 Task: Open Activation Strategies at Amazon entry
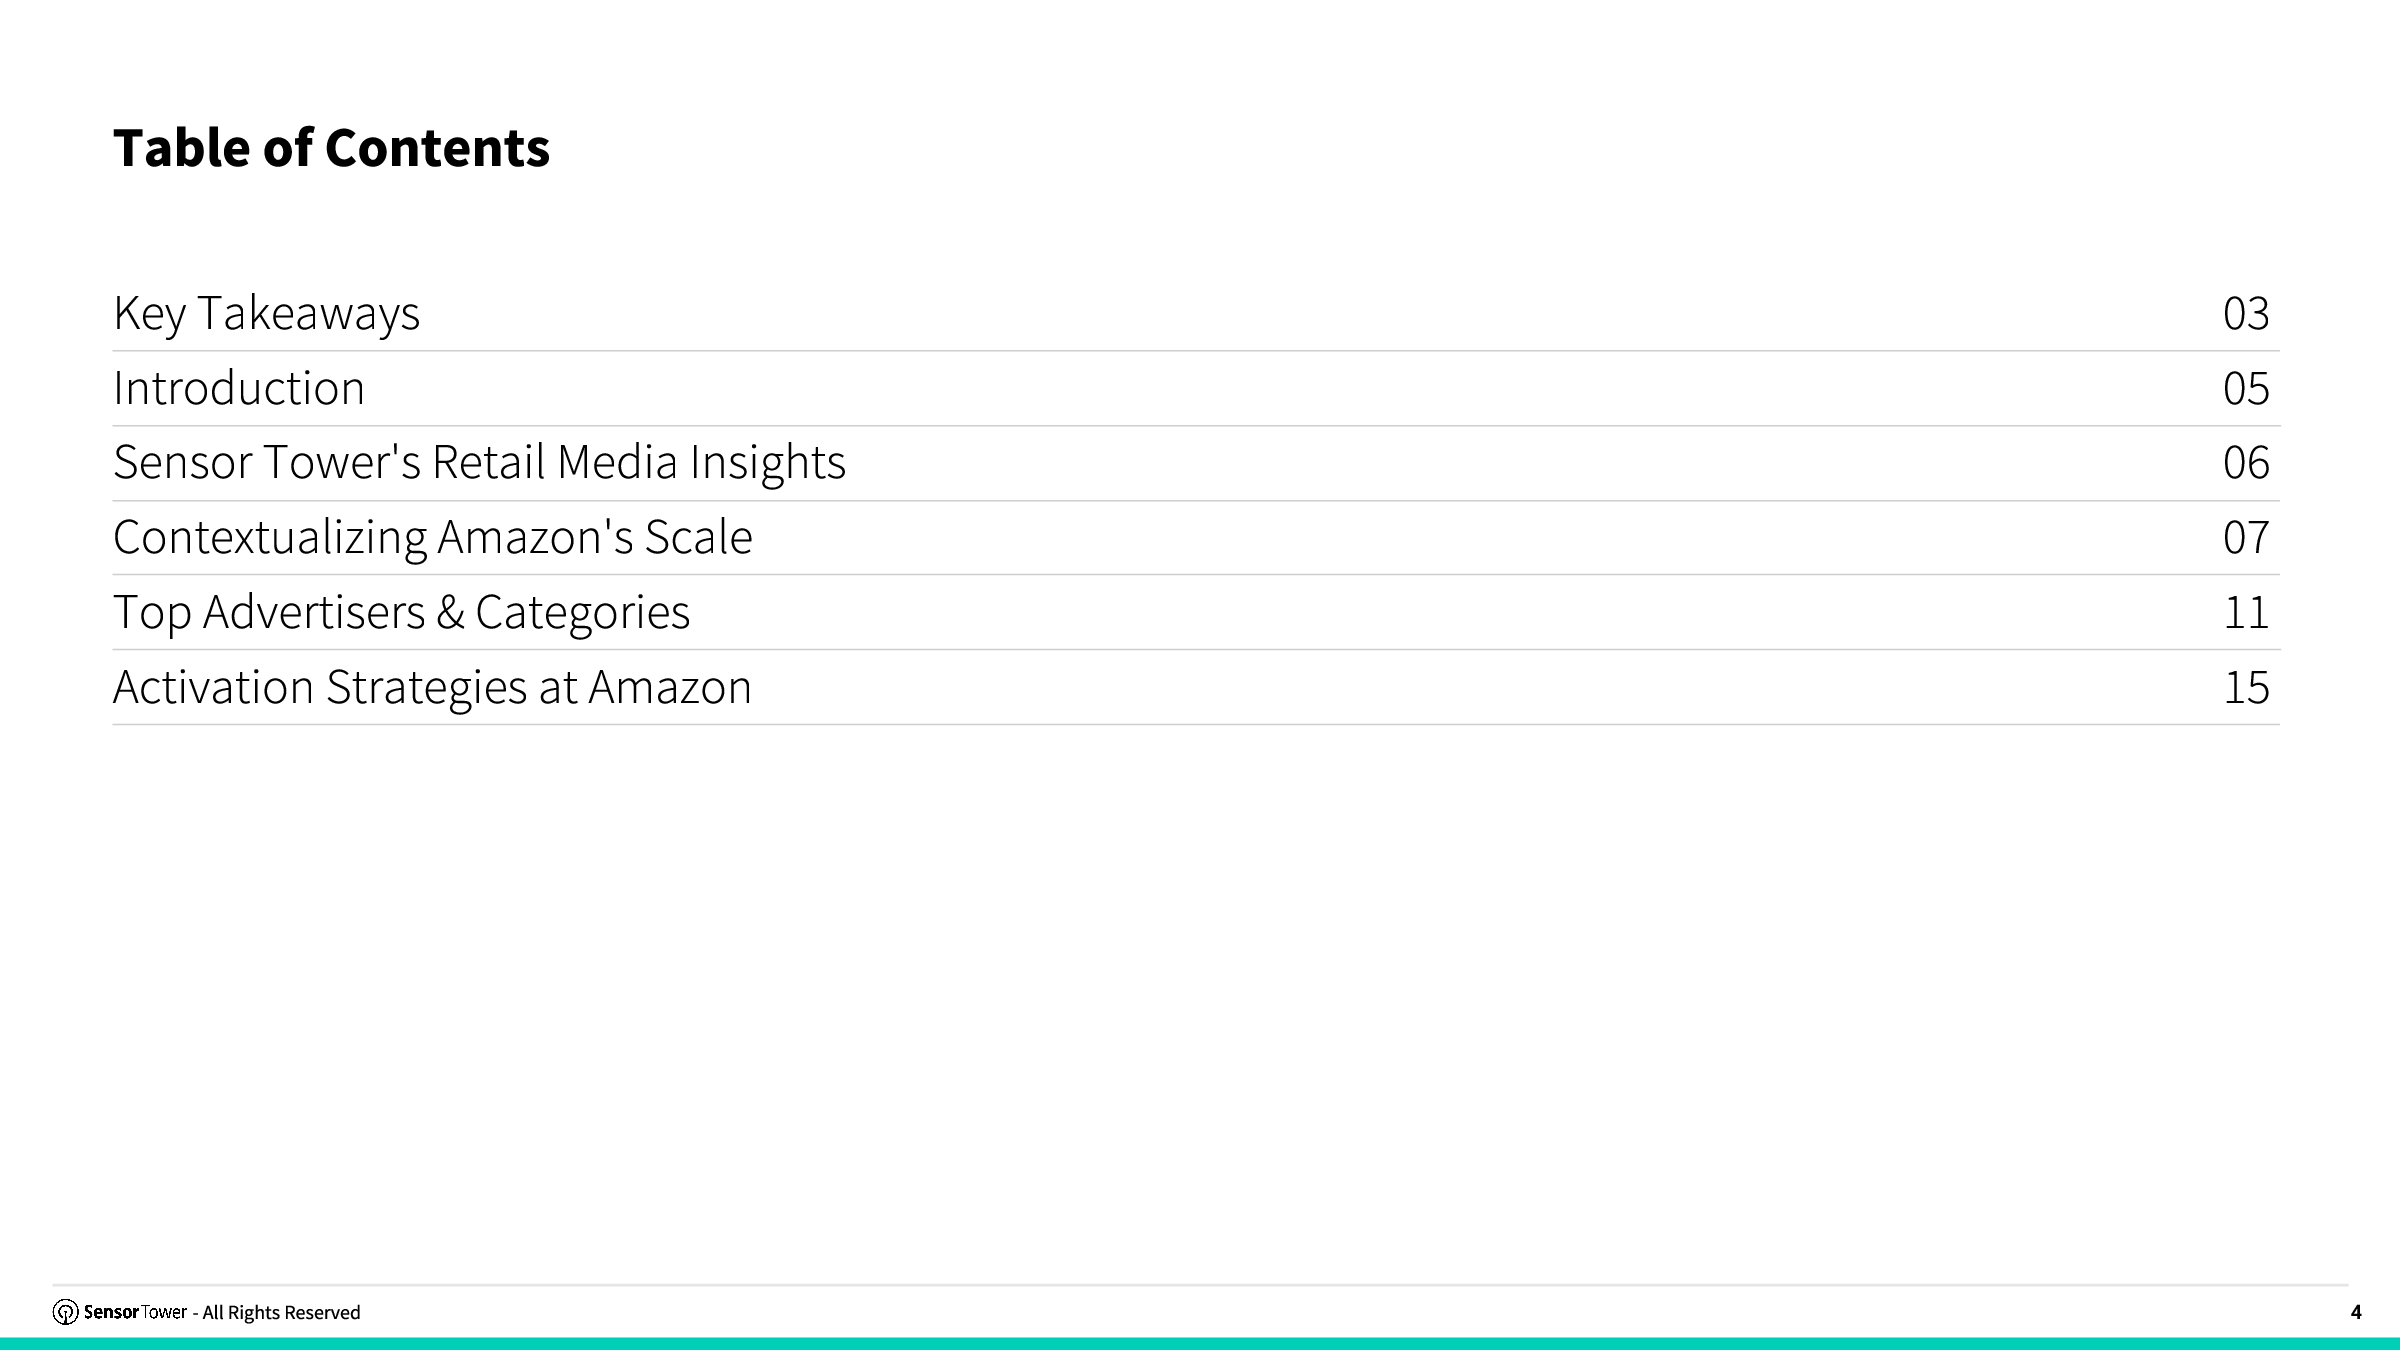tap(432, 687)
